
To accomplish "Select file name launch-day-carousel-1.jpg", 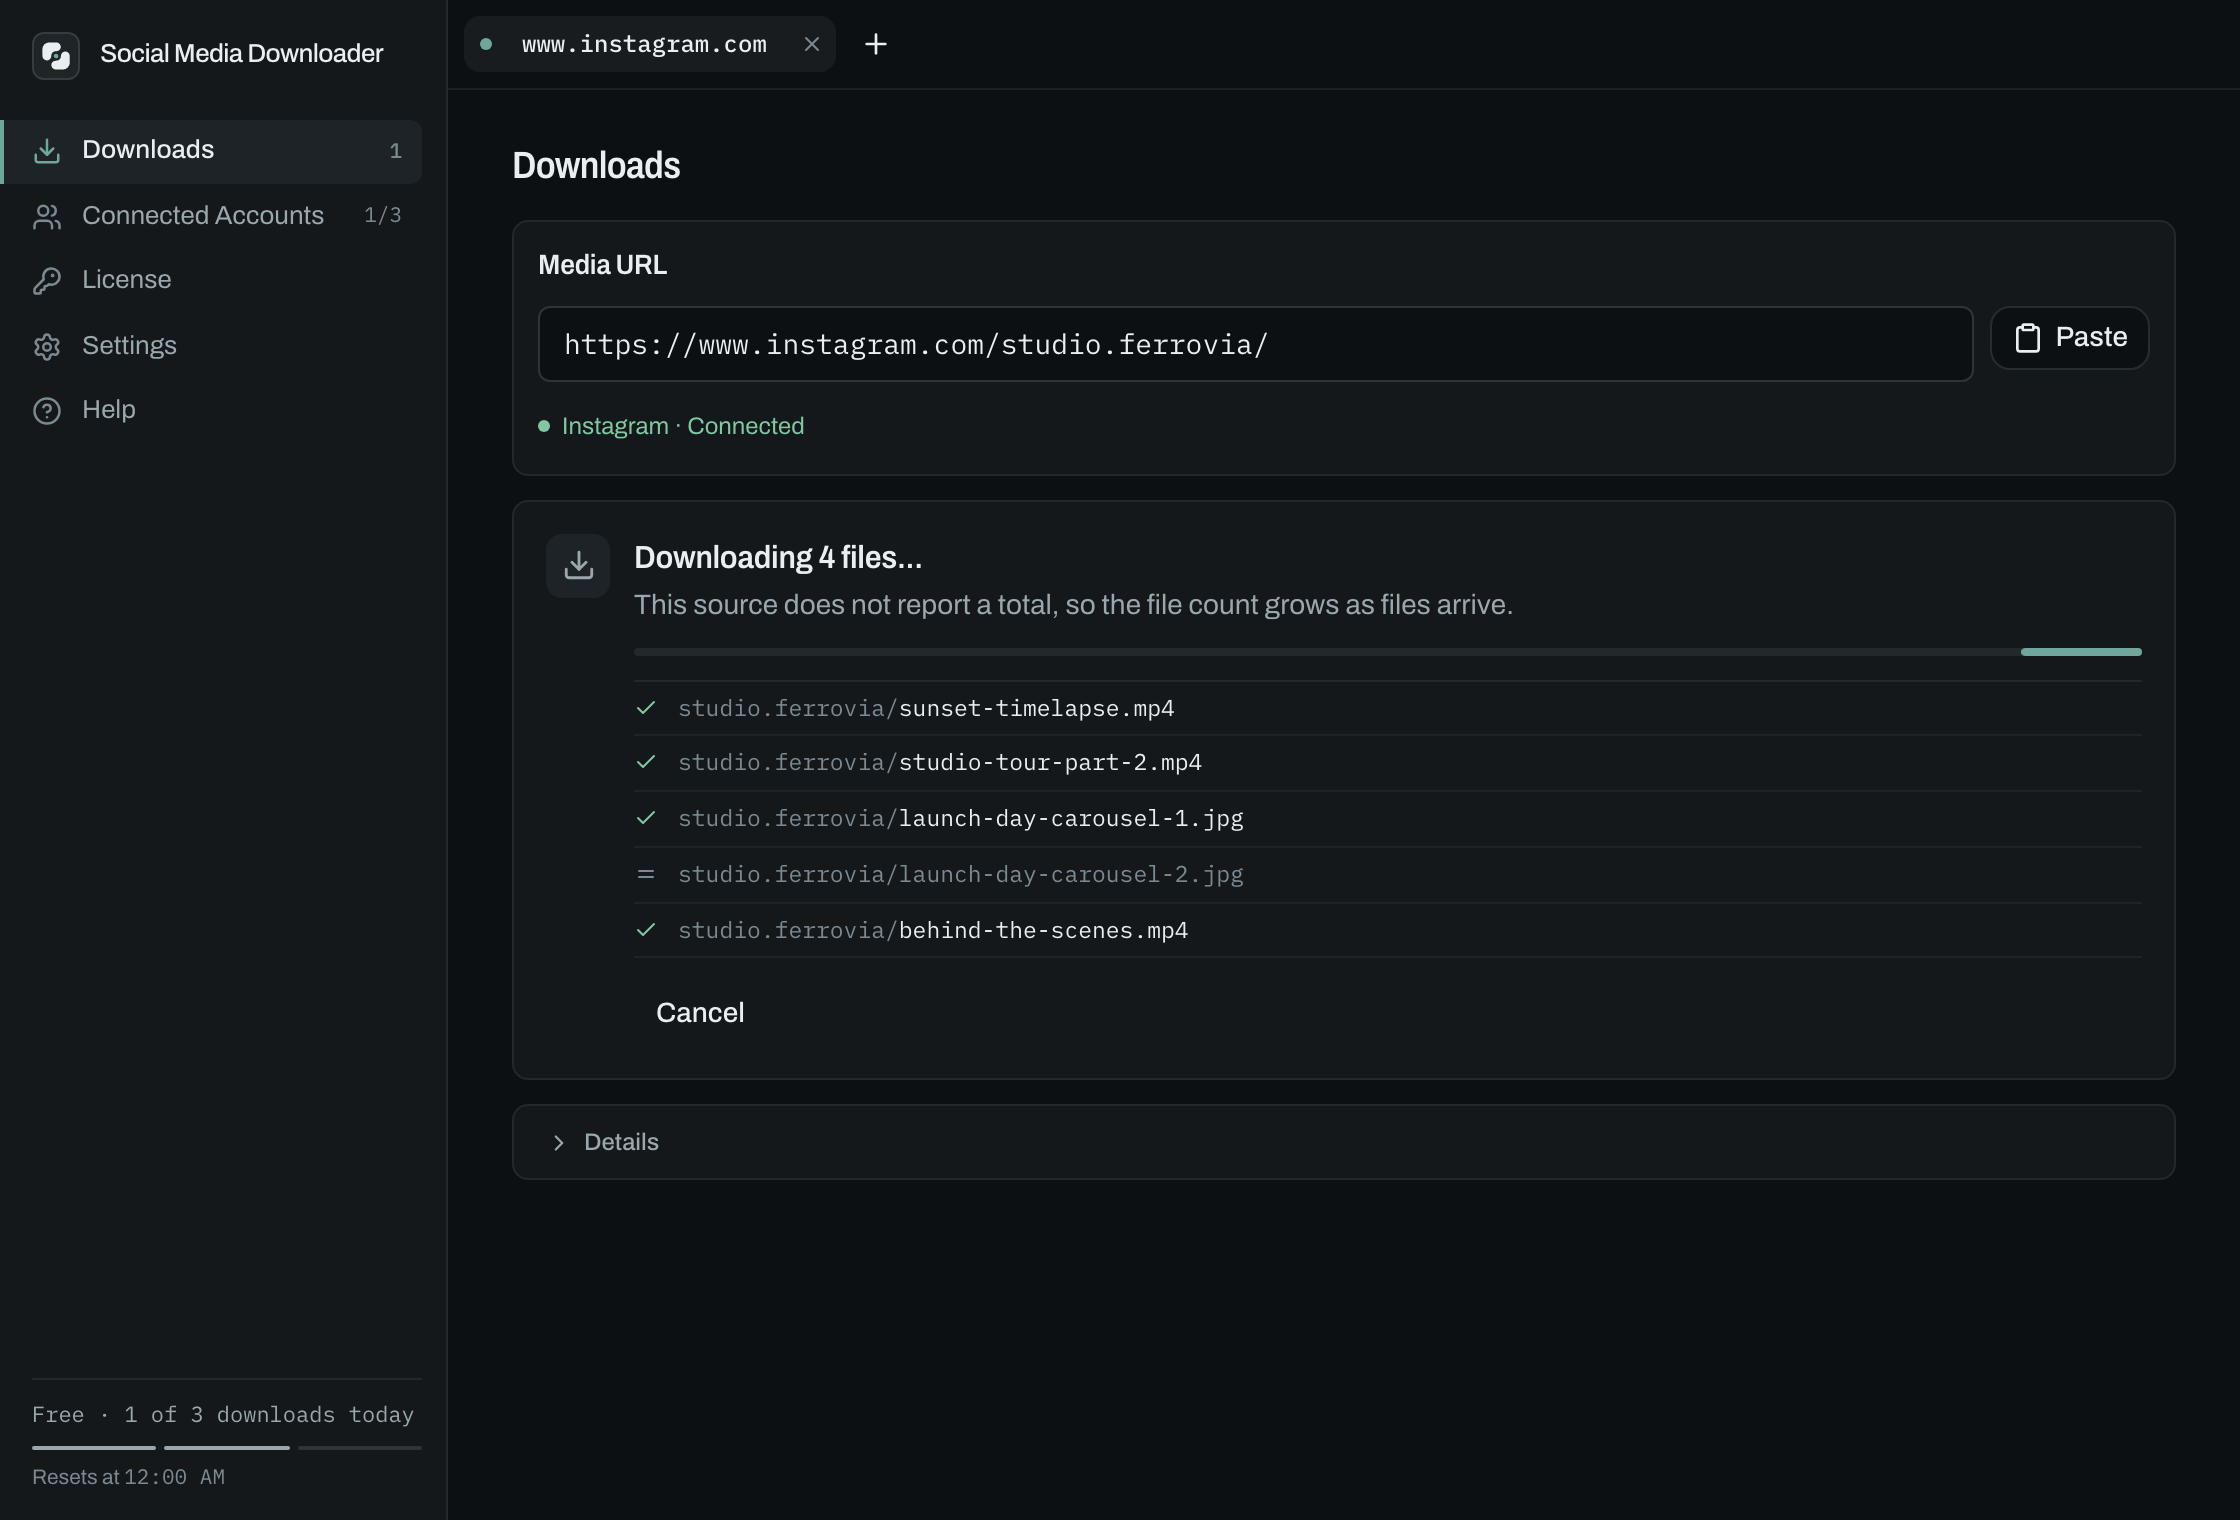I will pos(1071,818).
